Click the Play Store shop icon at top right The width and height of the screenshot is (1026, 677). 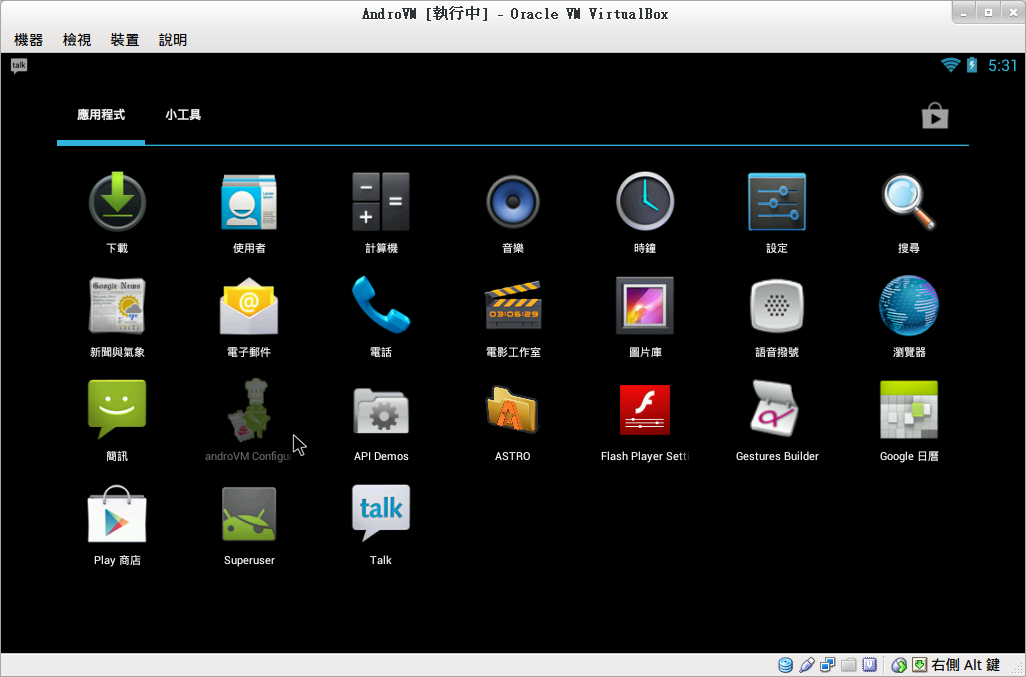point(934,116)
